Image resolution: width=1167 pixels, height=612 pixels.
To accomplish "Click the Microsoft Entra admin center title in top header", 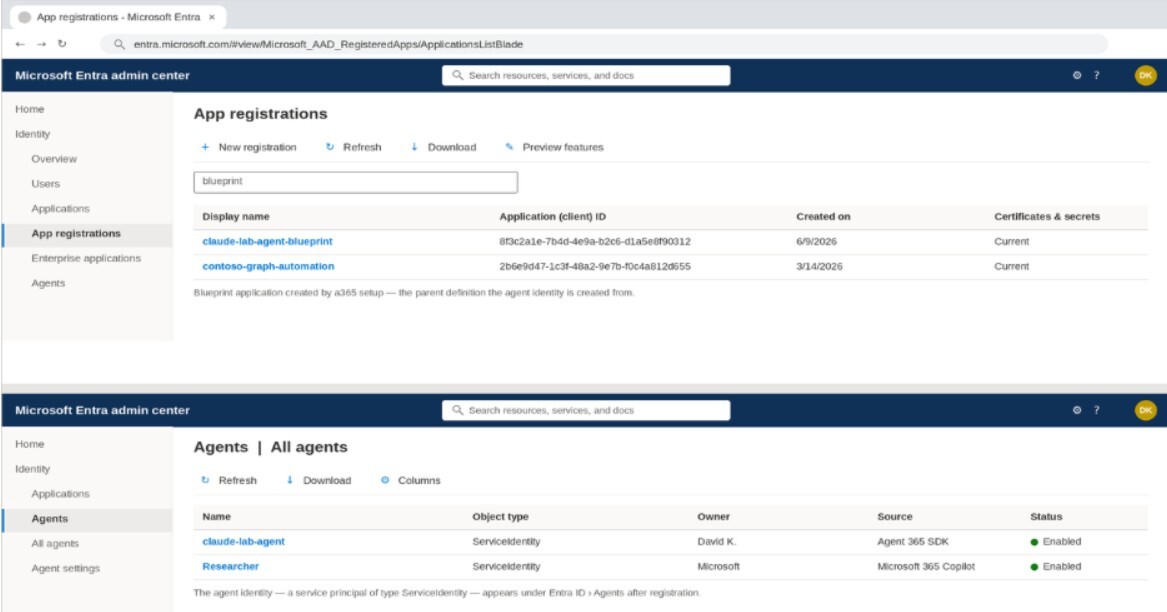I will click(103, 75).
